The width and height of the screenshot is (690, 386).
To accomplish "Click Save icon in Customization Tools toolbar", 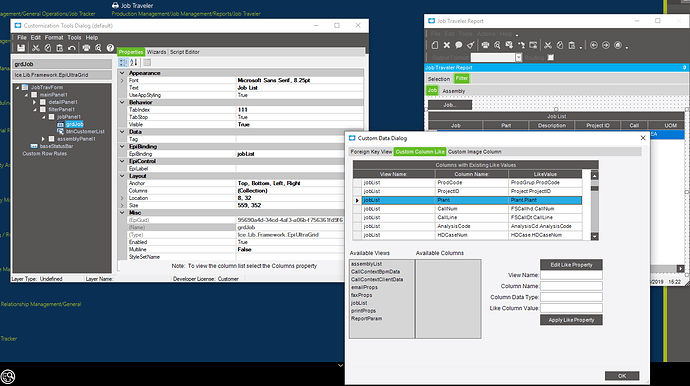I will tap(21, 48).
